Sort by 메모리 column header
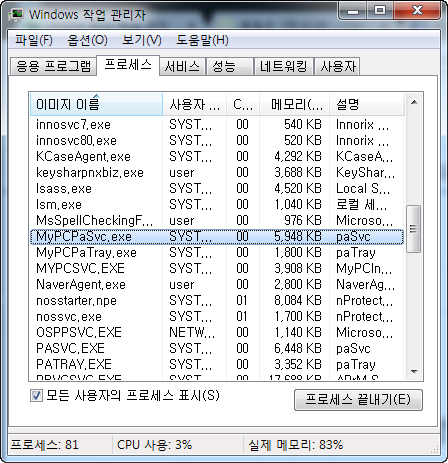 point(295,105)
